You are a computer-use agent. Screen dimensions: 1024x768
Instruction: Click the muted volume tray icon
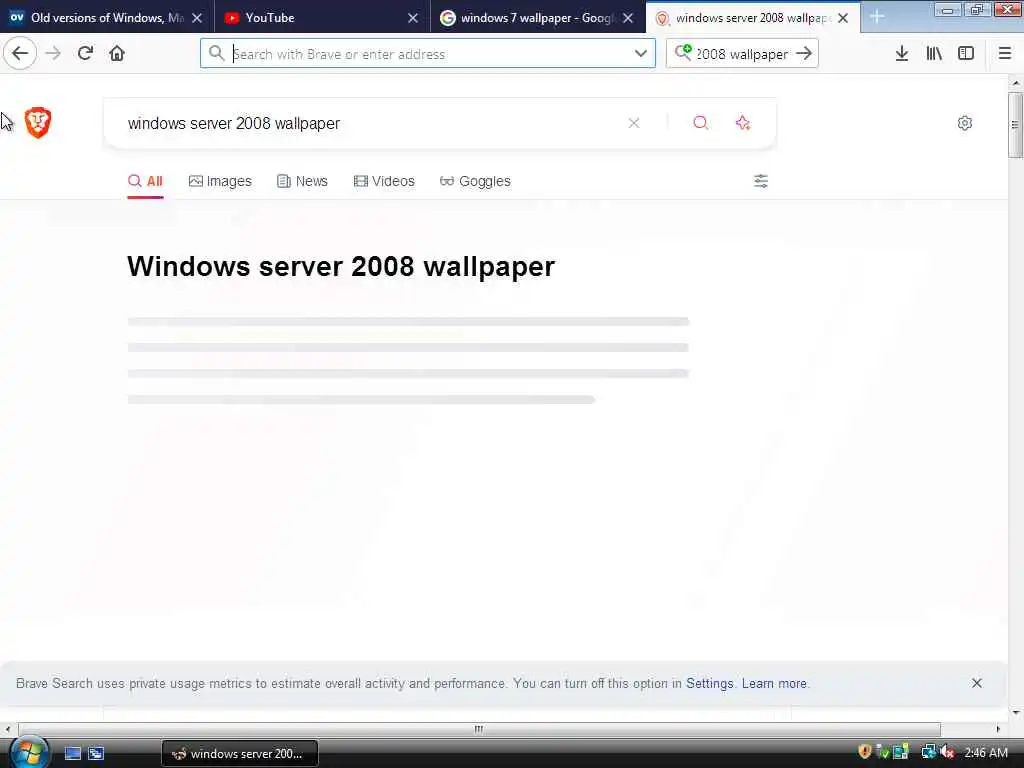948,752
